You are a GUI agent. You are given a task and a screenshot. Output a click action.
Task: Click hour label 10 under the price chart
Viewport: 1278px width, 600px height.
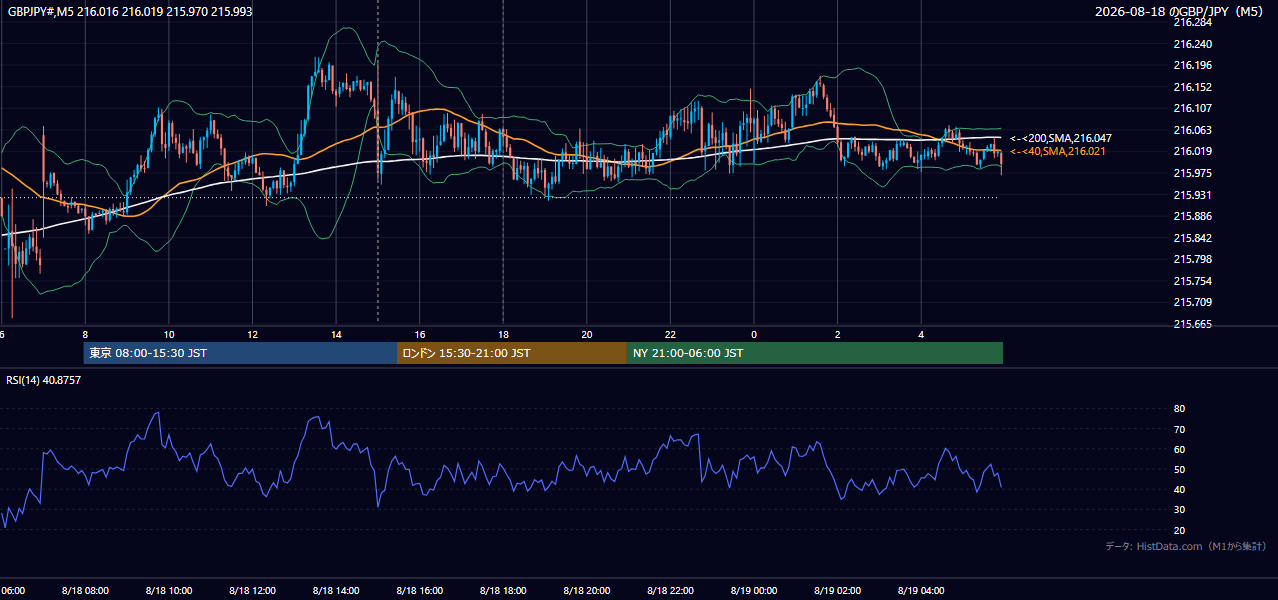pyautogui.click(x=169, y=335)
